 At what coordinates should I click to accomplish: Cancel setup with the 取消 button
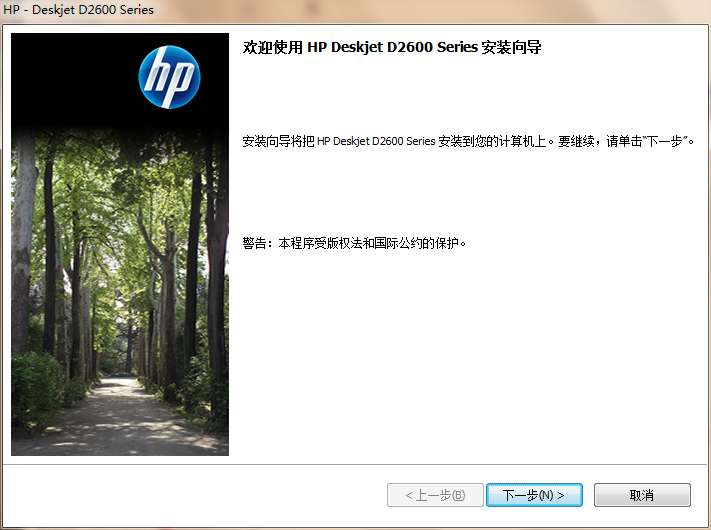[642, 495]
